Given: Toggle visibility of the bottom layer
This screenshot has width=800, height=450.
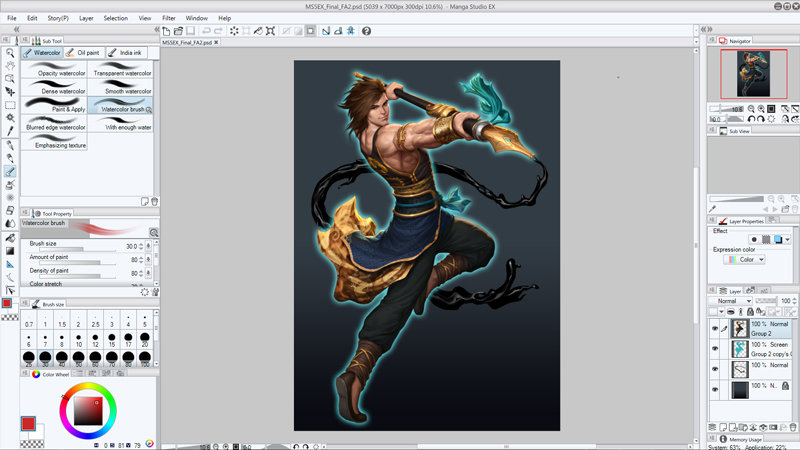Looking at the screenshot, I should pyautogui.click(x=715, y=389).
